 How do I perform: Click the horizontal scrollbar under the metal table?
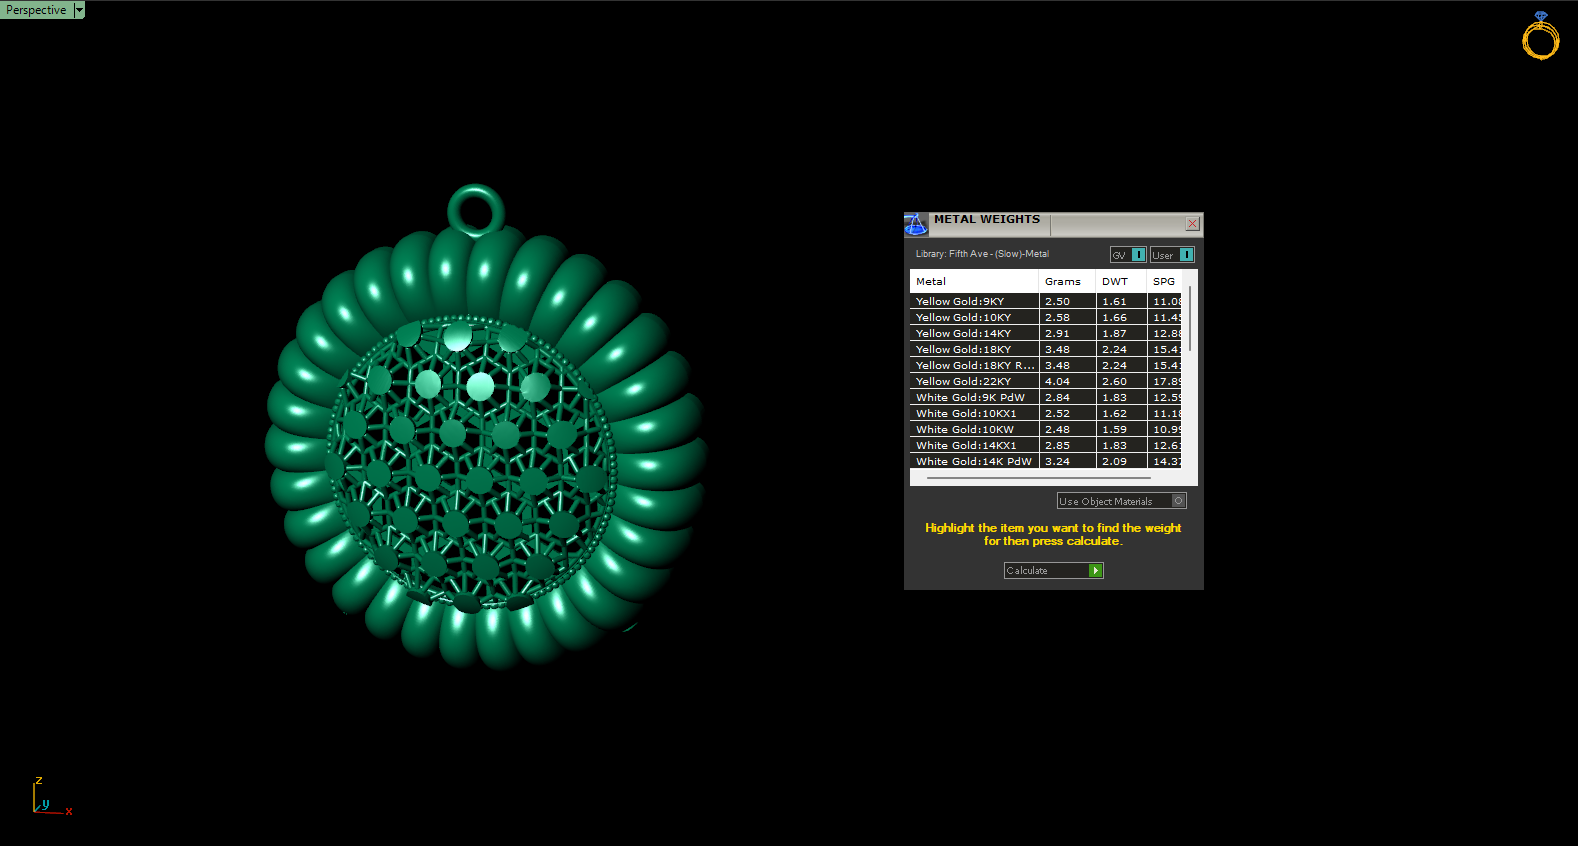pos(1038,478)
